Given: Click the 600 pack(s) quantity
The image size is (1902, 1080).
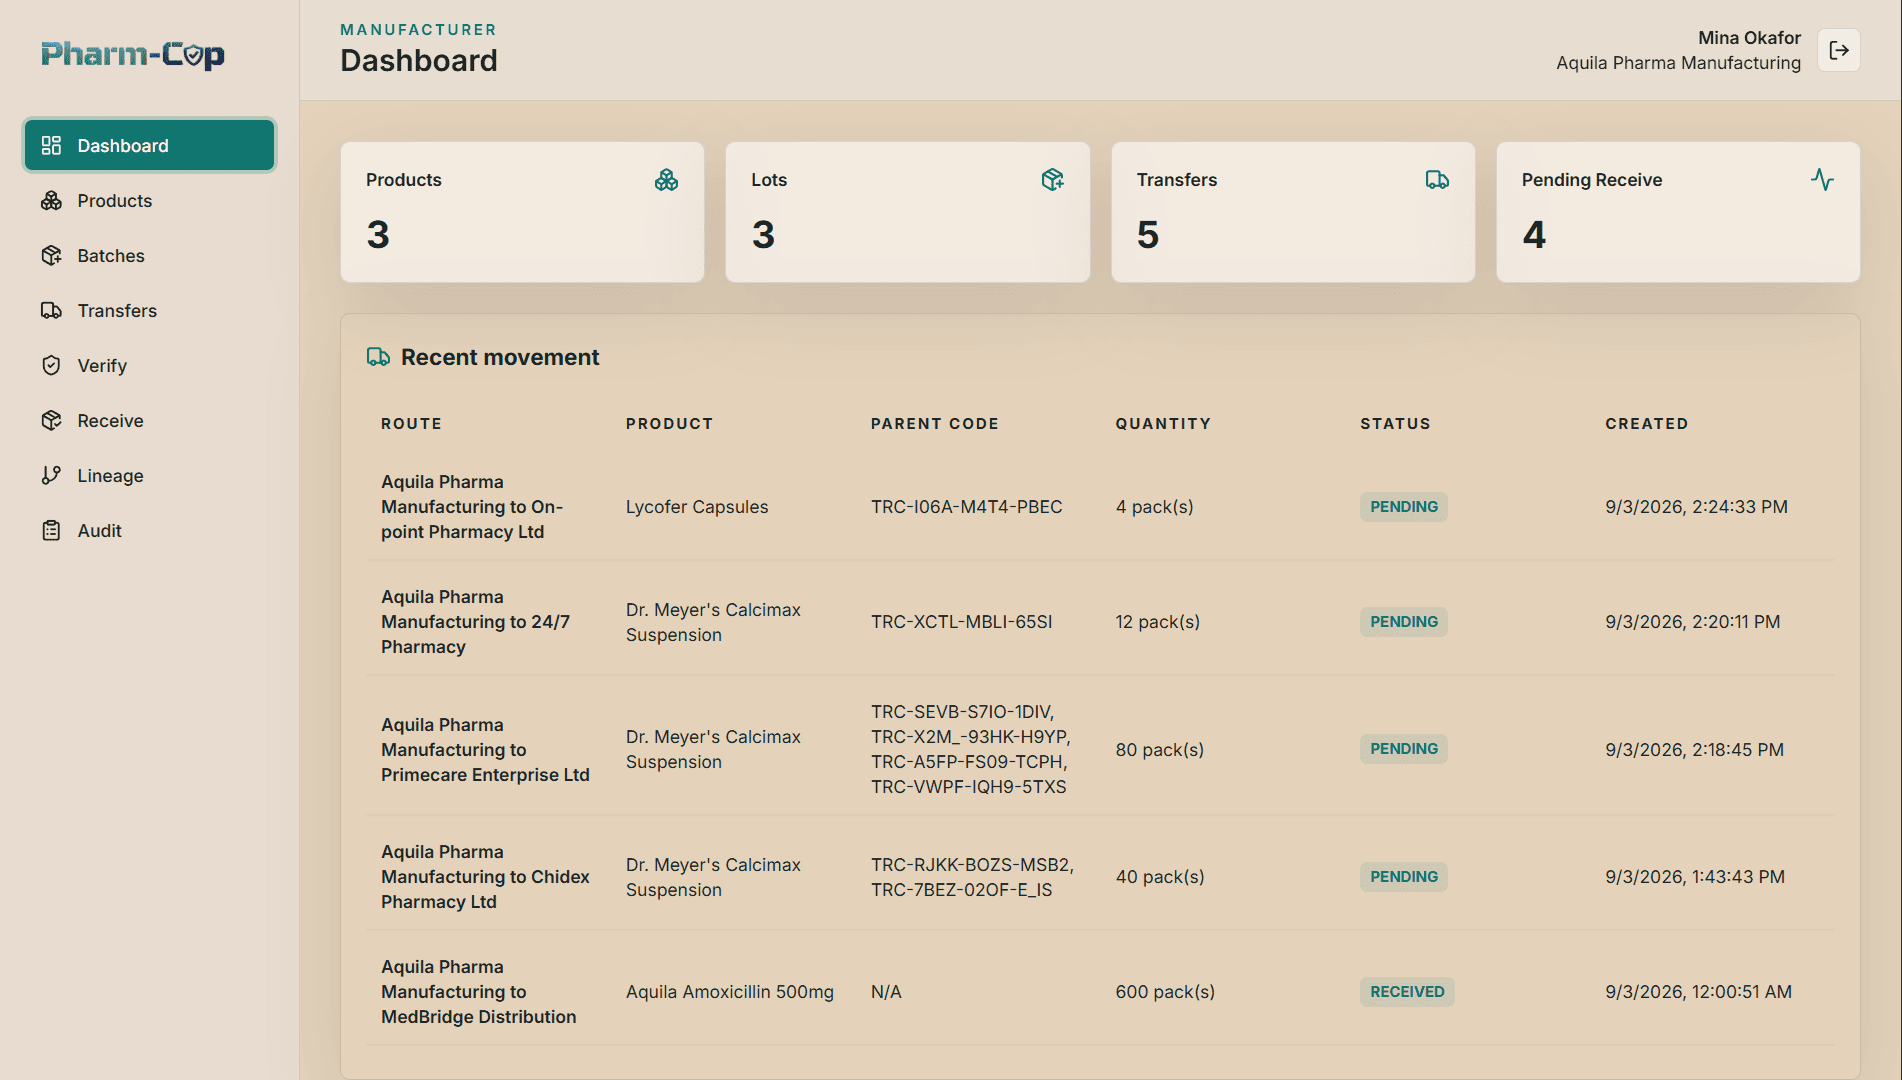Looking at the screenshot, I should [x=1165, y=992].
